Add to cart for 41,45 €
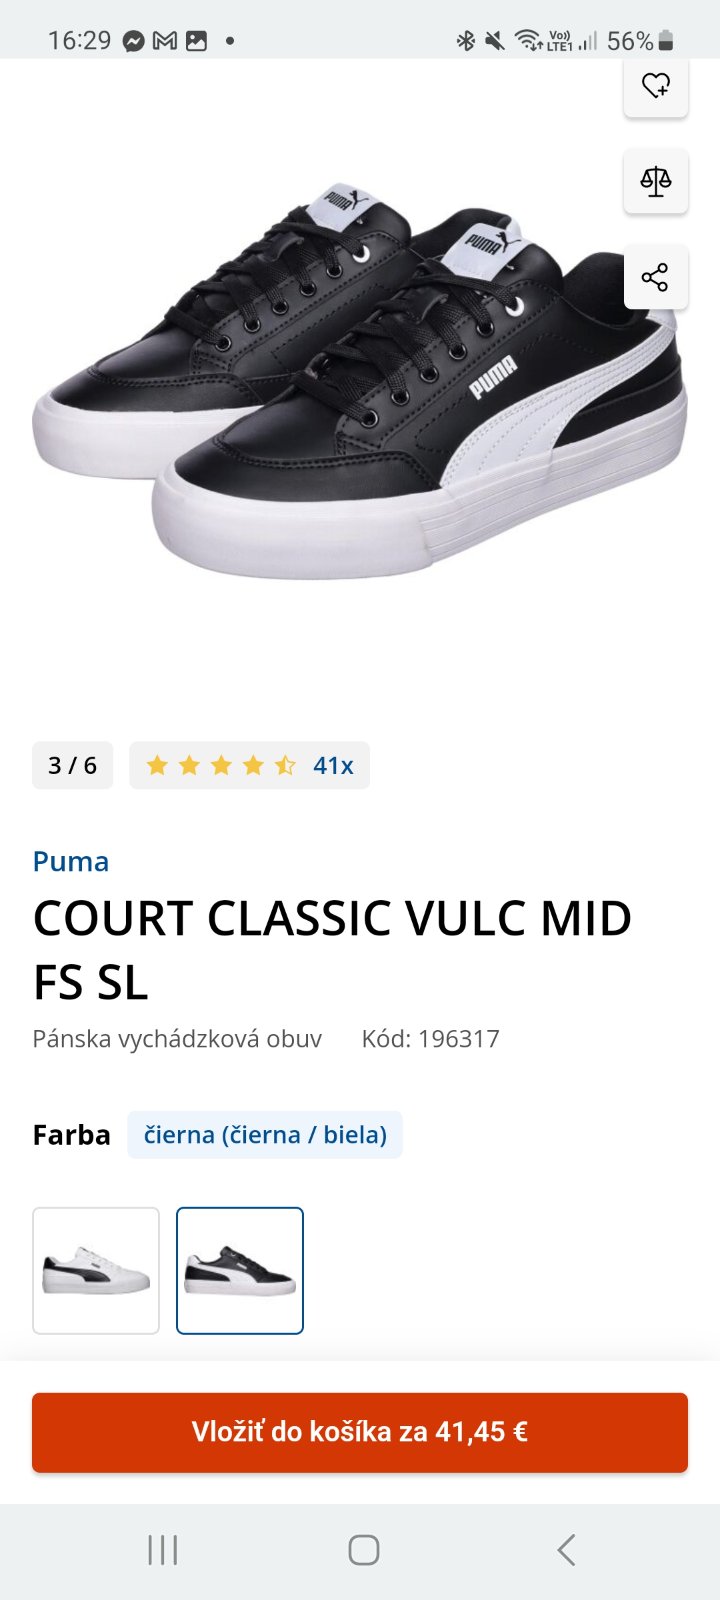720x1600 pixels. tap(360, 1432)
